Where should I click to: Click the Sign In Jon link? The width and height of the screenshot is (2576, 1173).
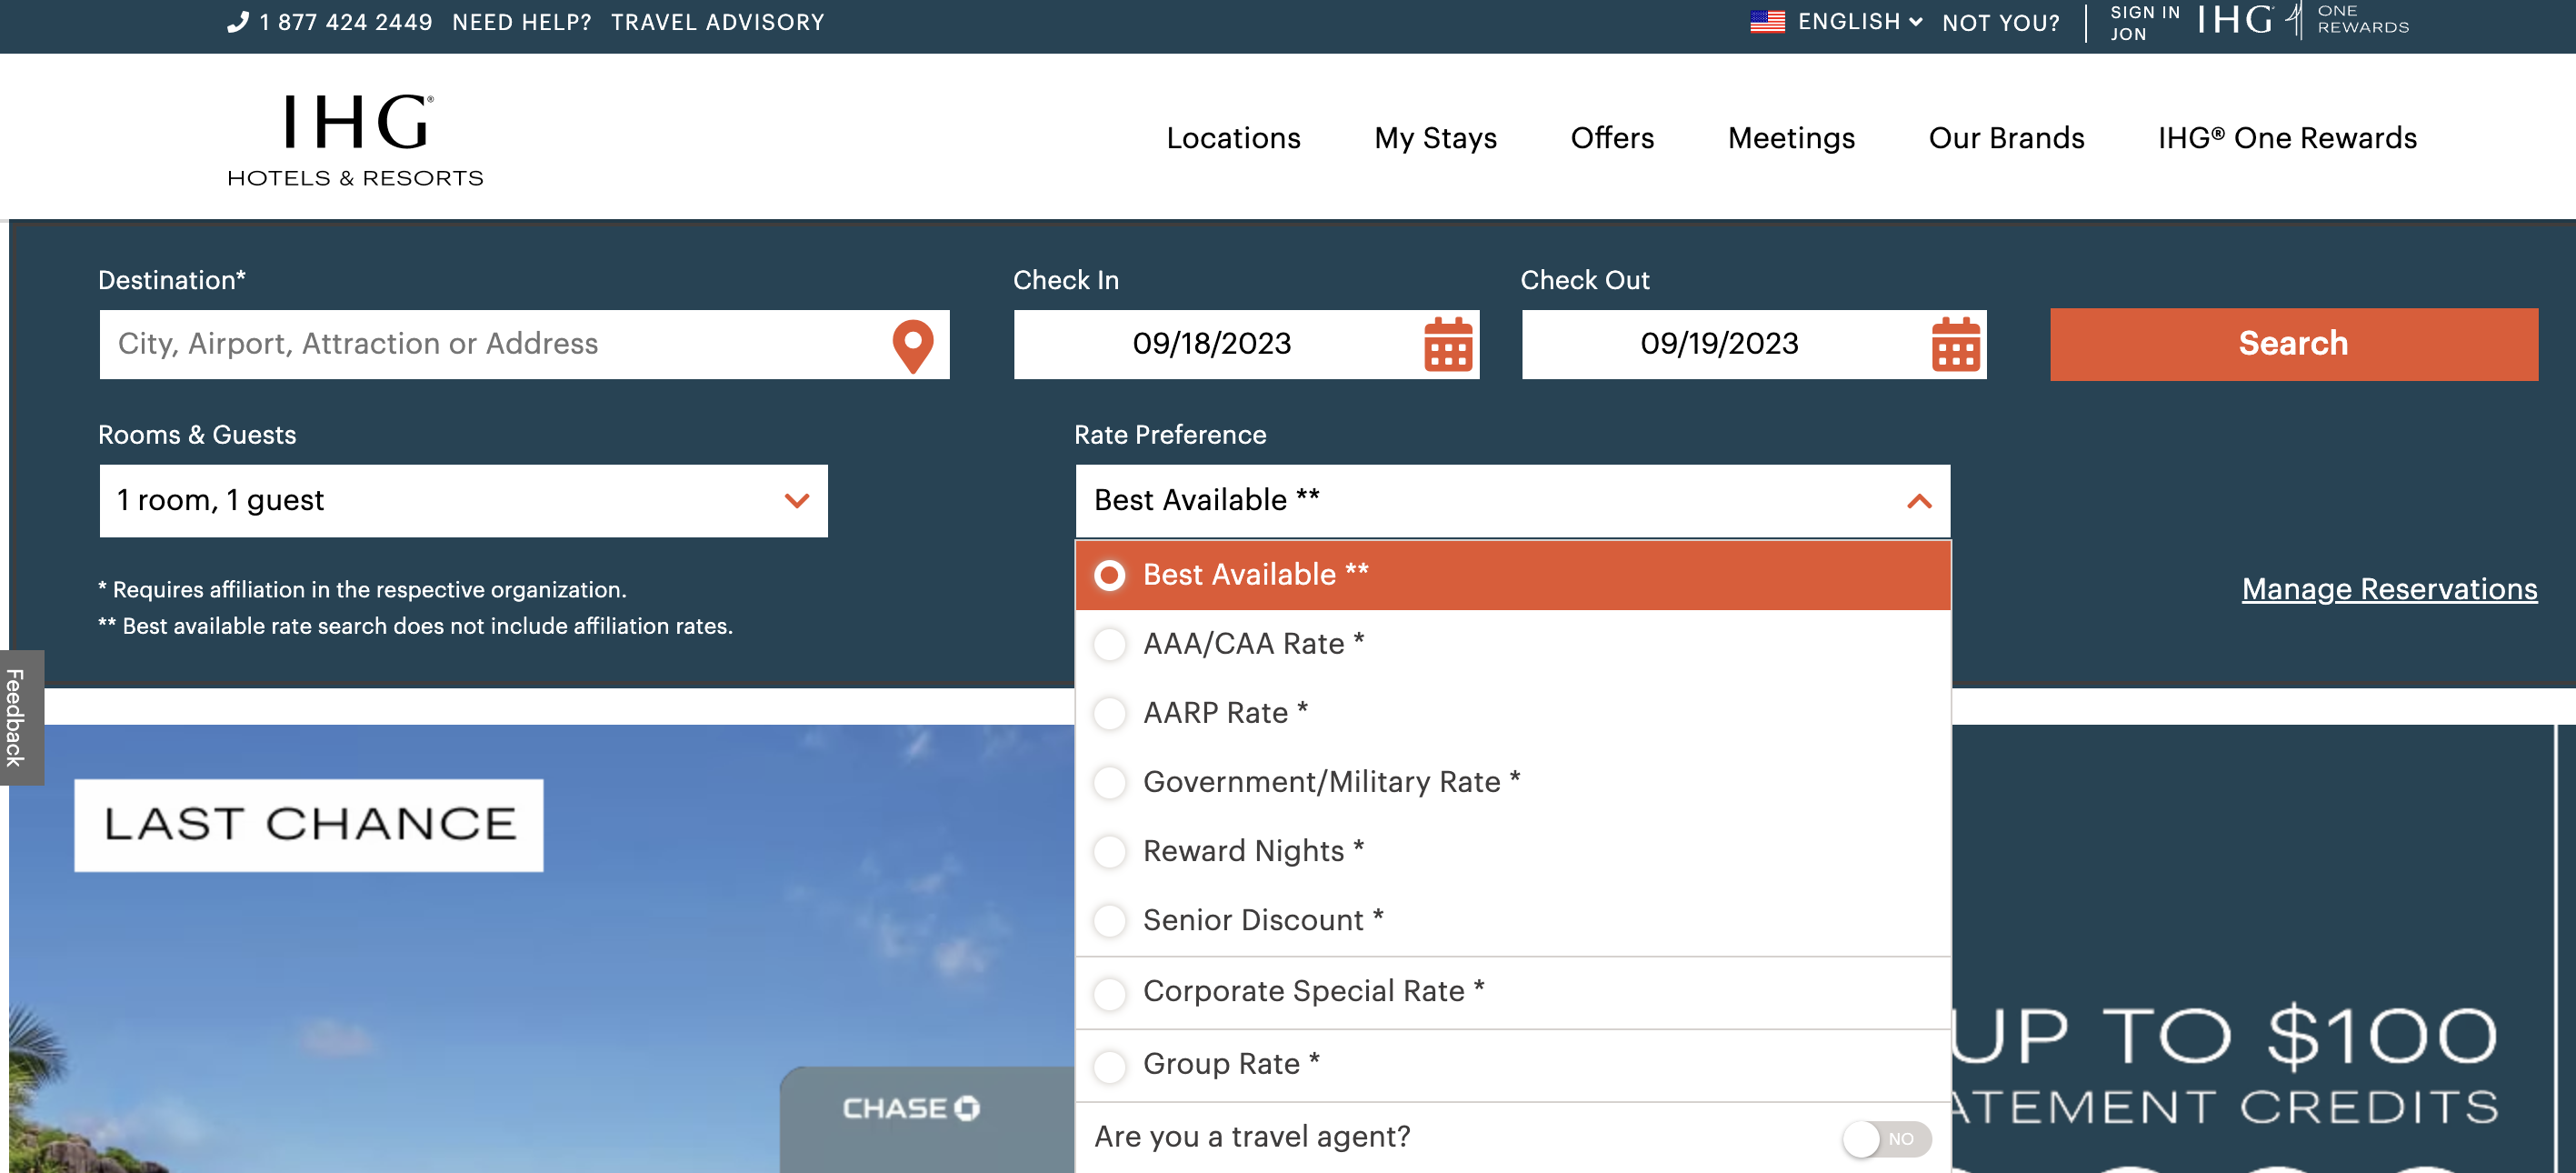(x=2144, y=22)
